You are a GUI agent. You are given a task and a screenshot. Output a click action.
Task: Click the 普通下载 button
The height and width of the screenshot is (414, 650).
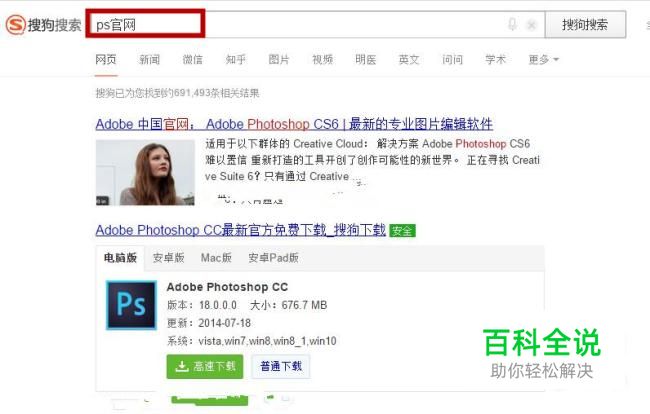point(281,366)
